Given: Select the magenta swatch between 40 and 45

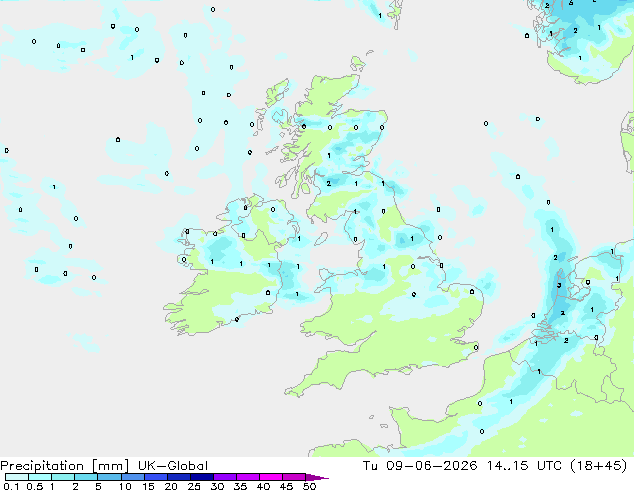Looking at the screenshot, I should coord(271,477).
